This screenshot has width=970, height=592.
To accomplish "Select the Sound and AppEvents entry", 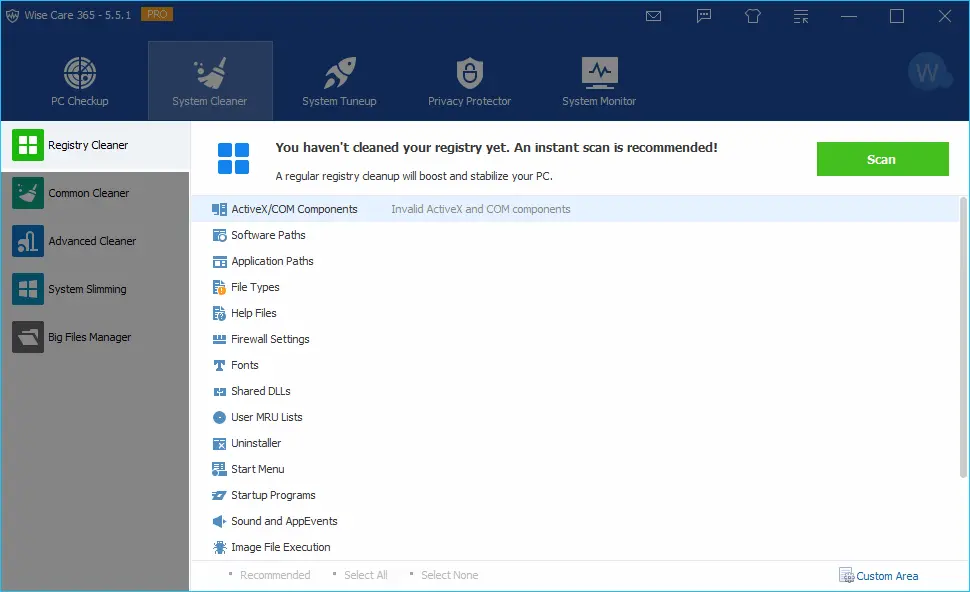I will coord(284,521).
